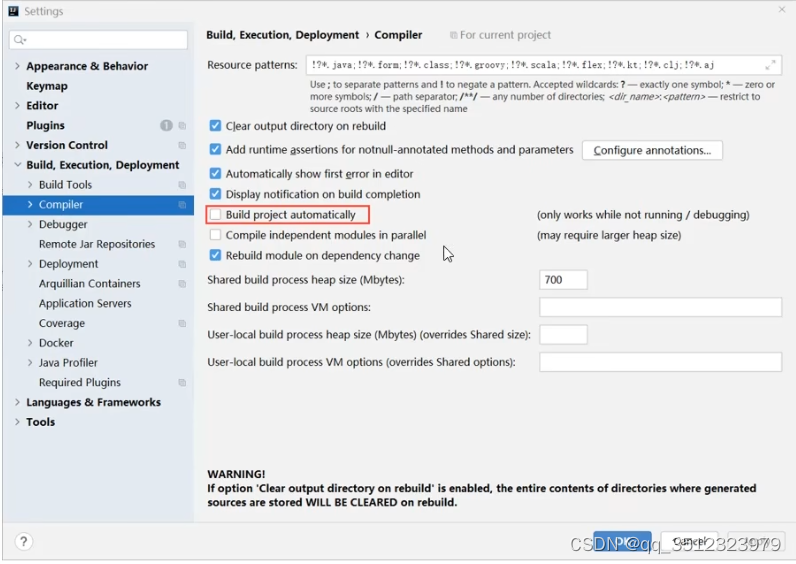The image size is (796, 564).
Task: Click the search magnifier icon in settings
Action: pyautogui.click(x=20, y=40)
